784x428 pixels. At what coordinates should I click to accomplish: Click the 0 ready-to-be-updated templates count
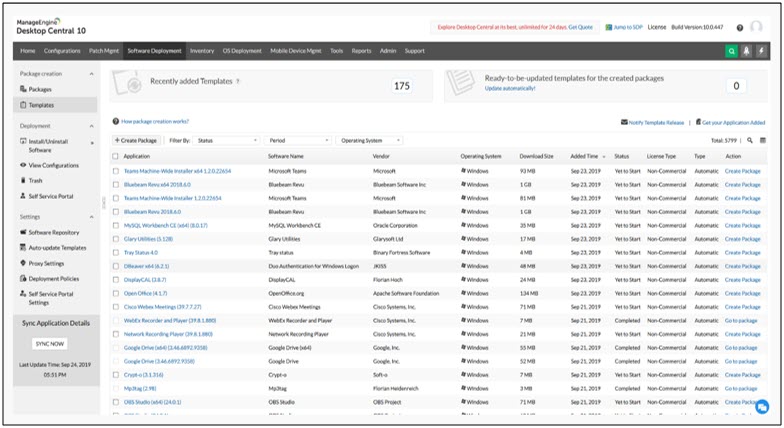[736, 86]
